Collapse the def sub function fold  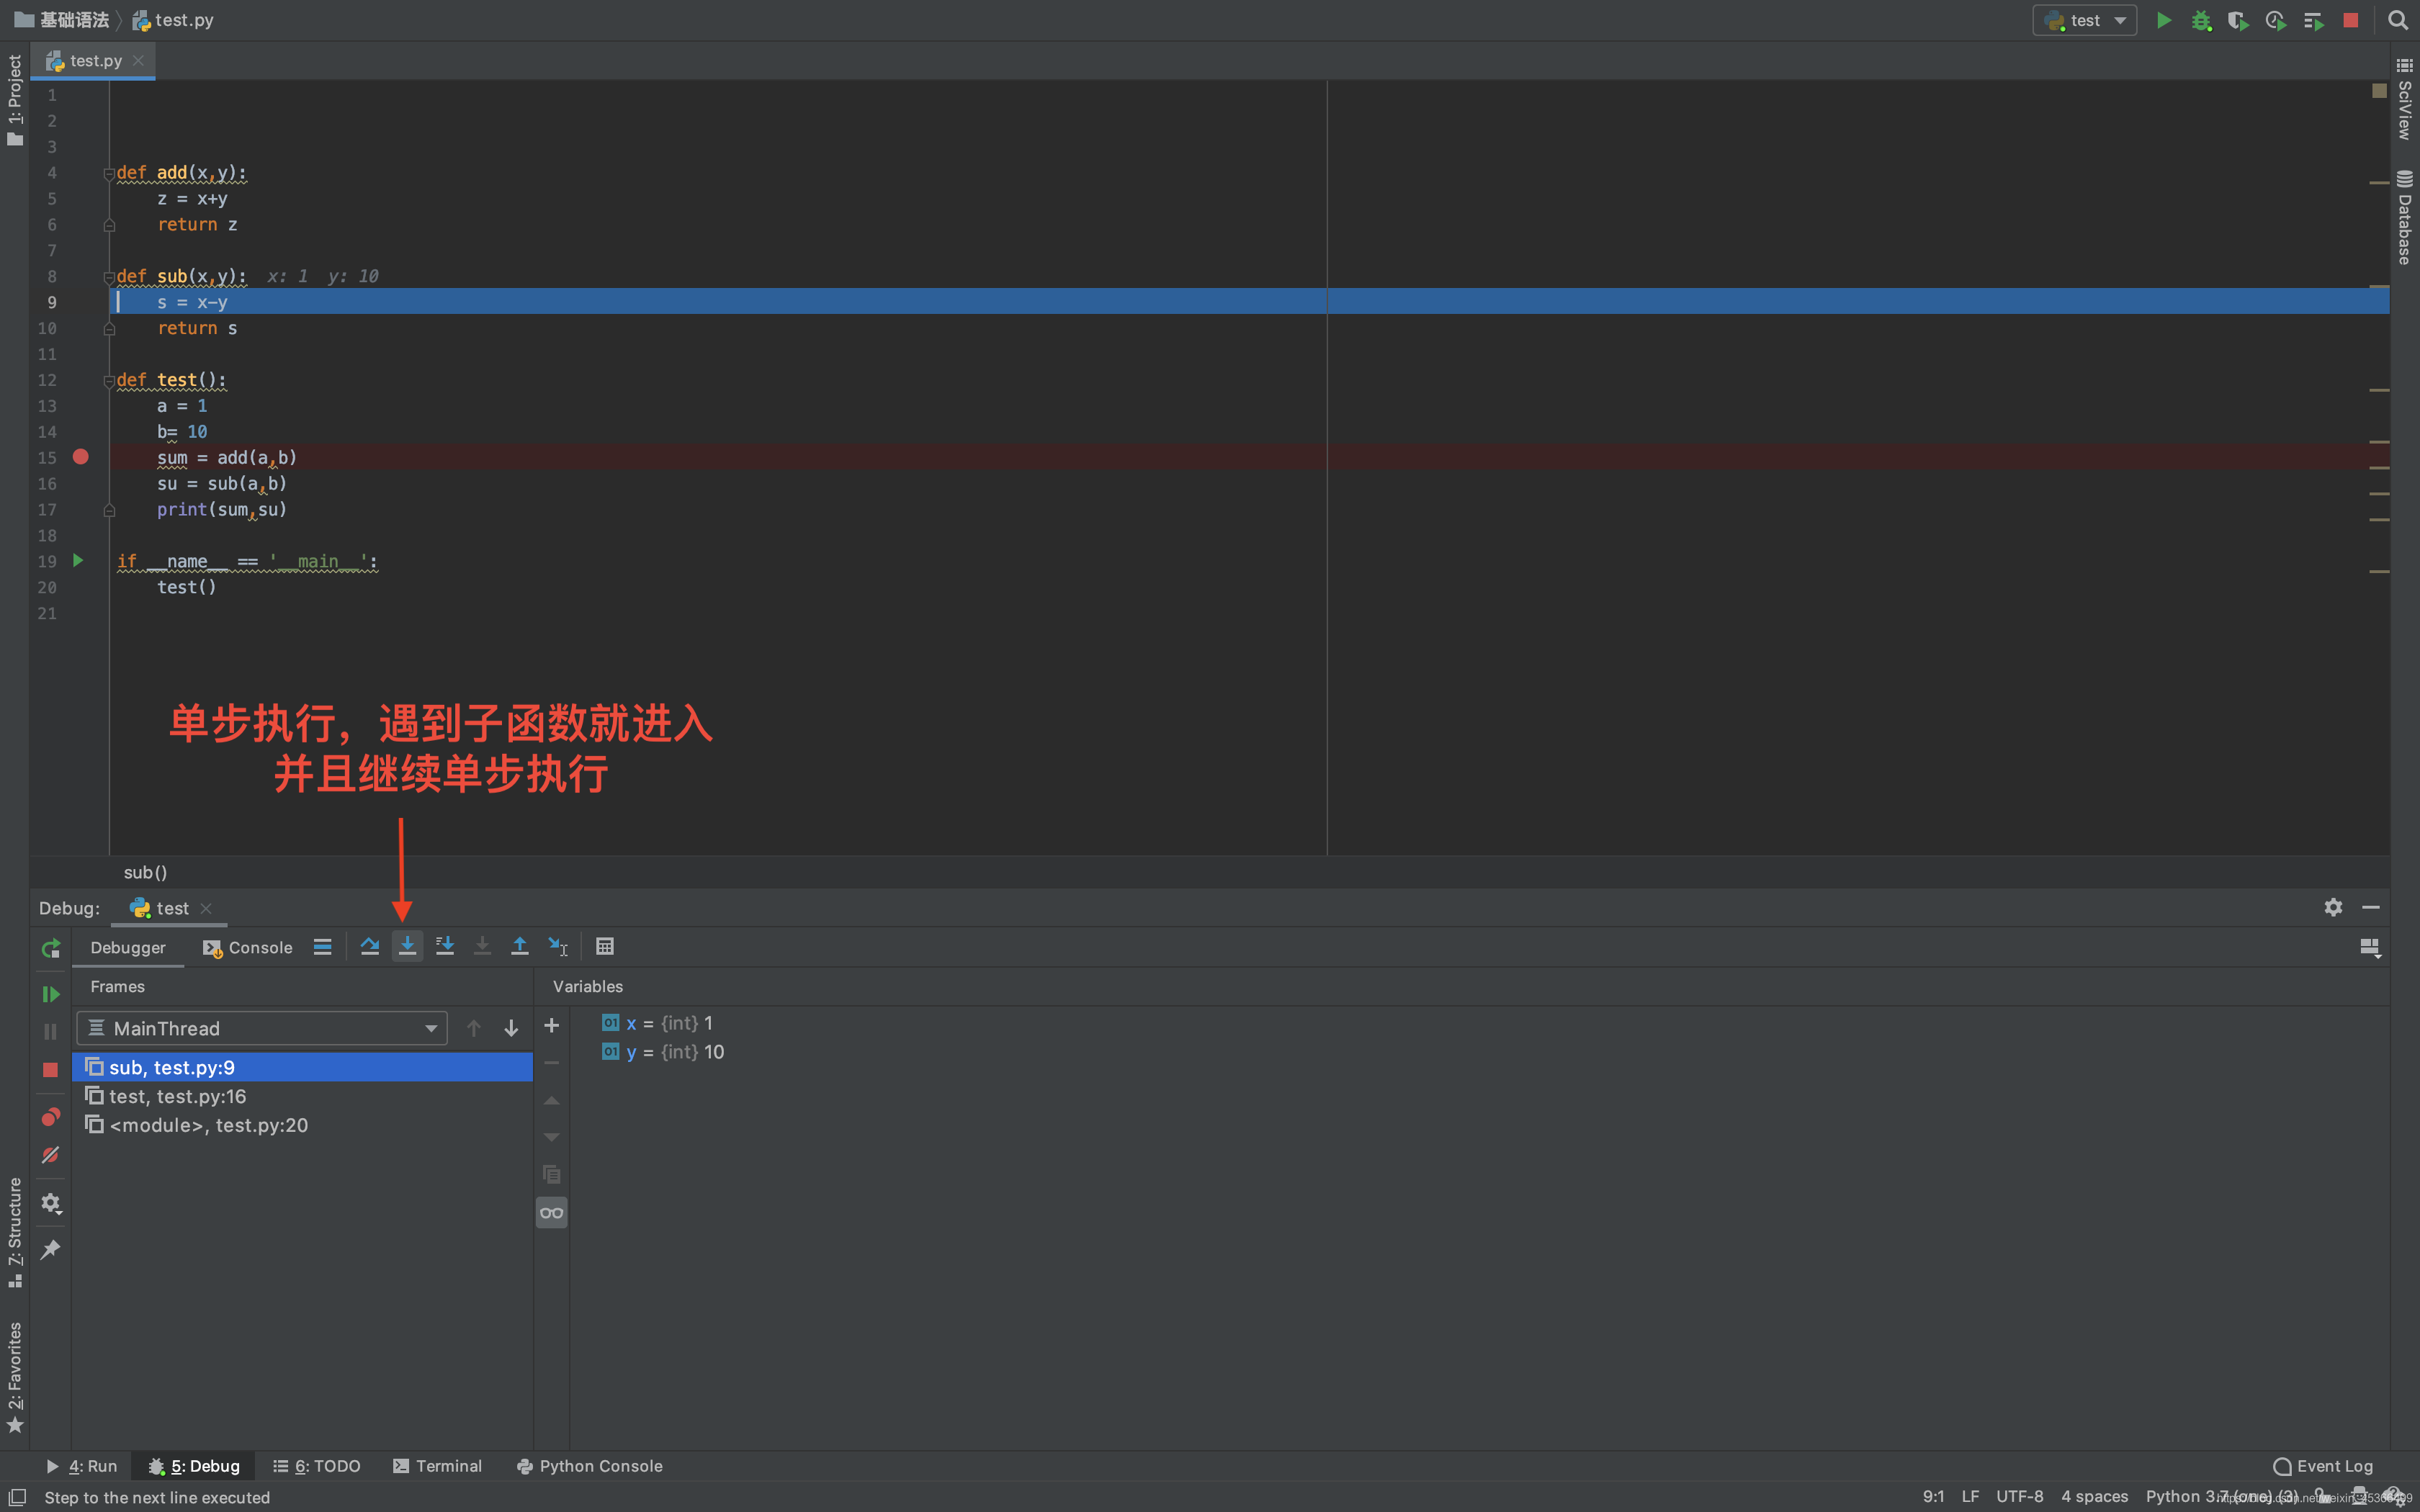click(109, 277)
